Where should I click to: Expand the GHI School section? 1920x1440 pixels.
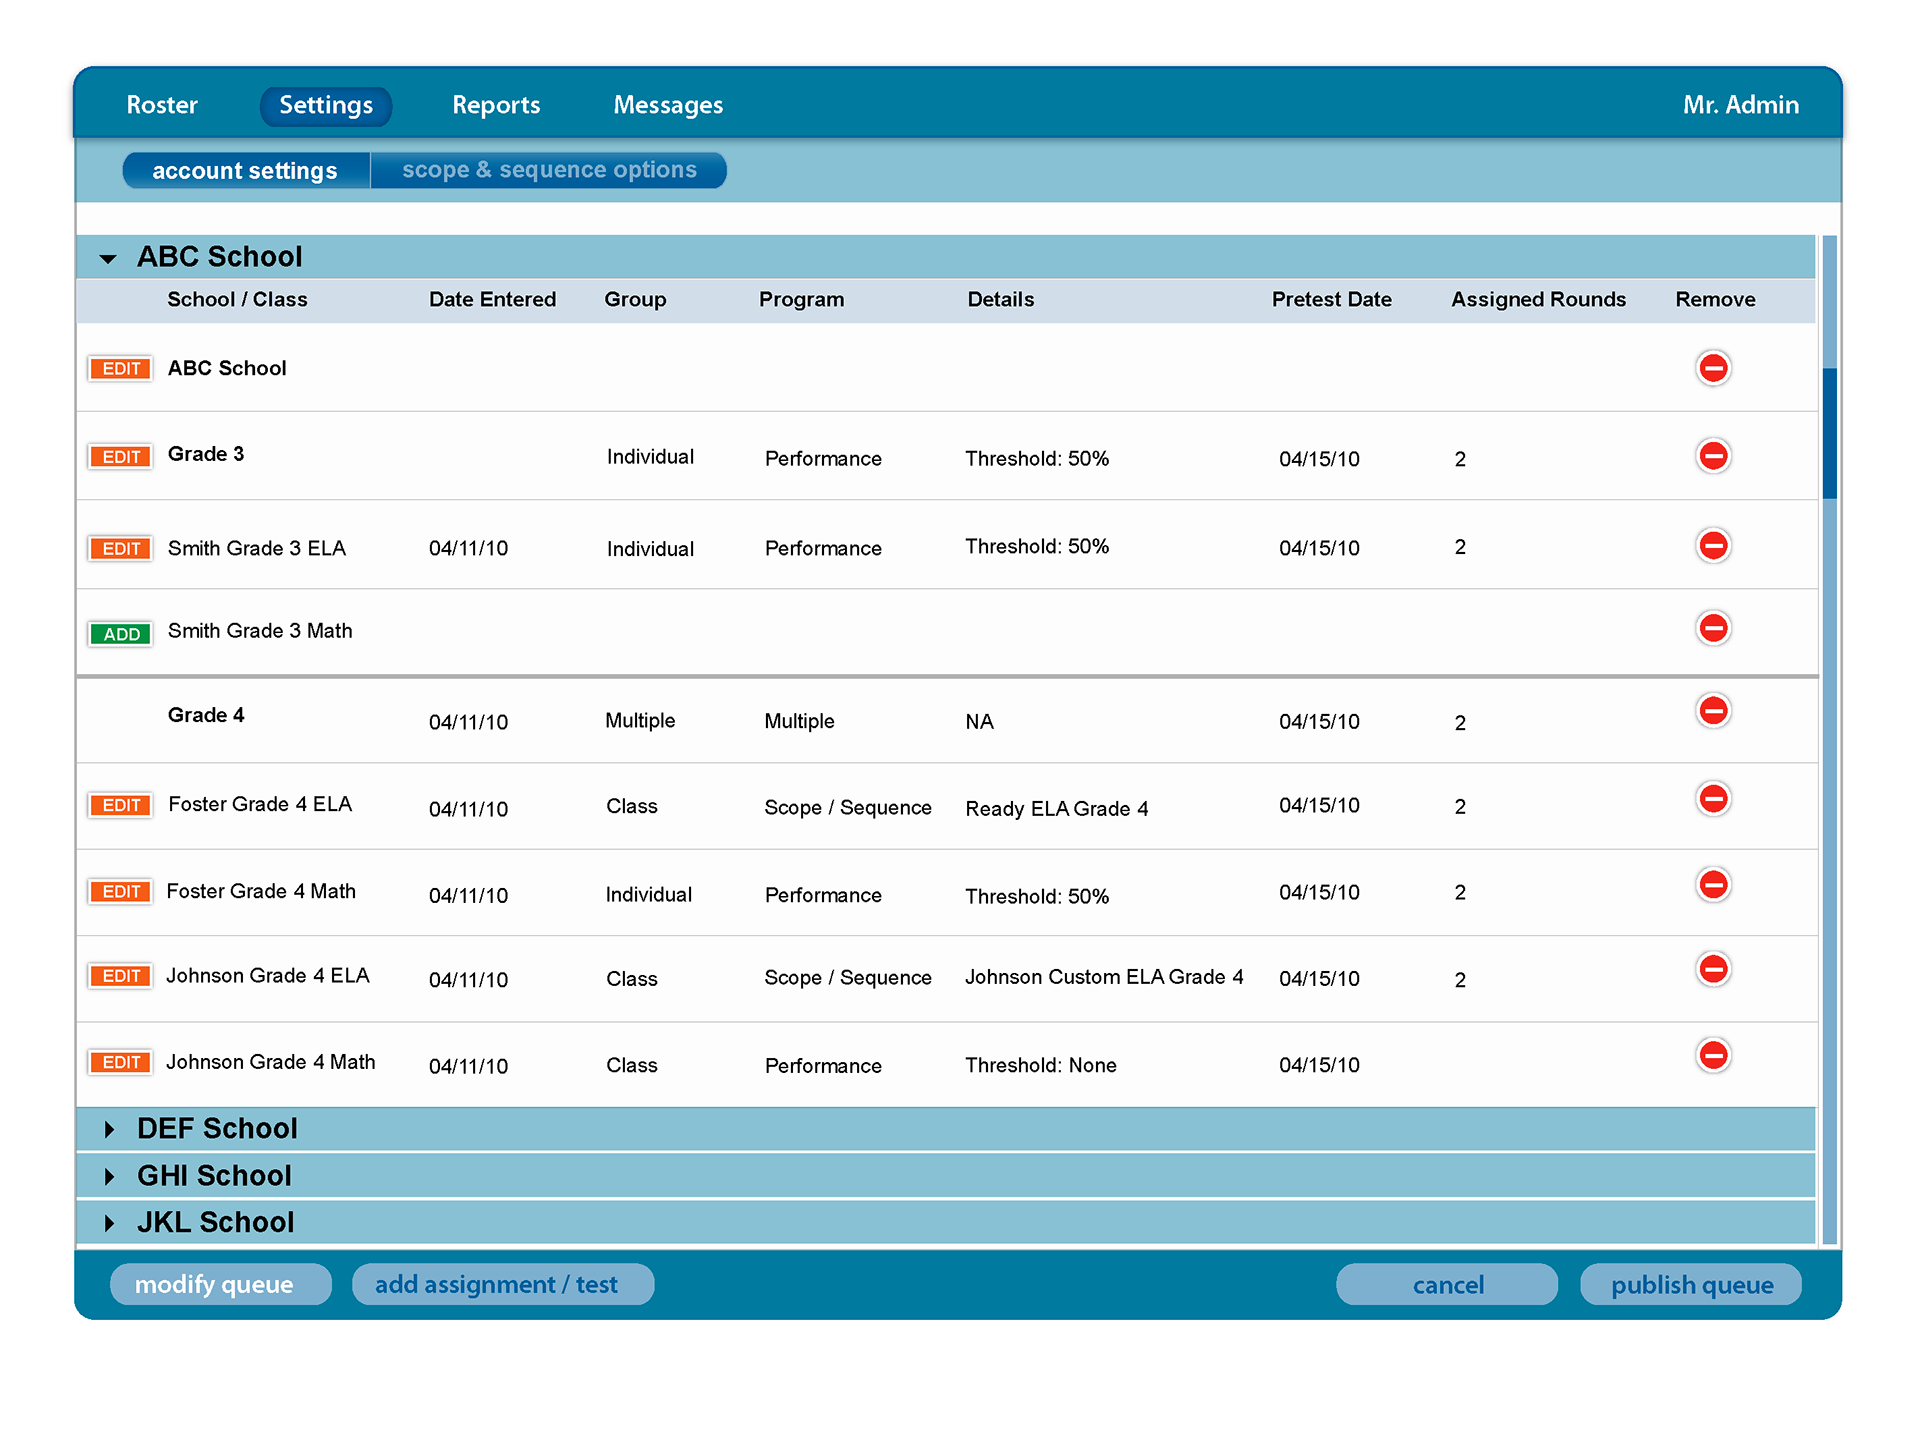click(x=109, y=1177)
